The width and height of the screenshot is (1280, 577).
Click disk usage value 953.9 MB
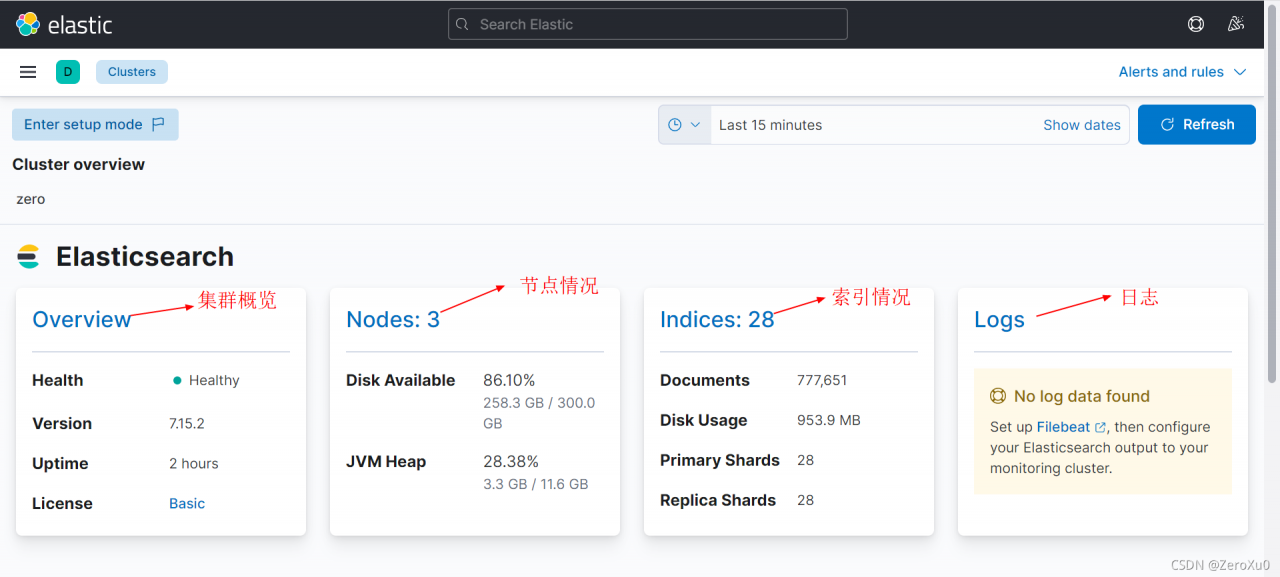tap(829, 420)
